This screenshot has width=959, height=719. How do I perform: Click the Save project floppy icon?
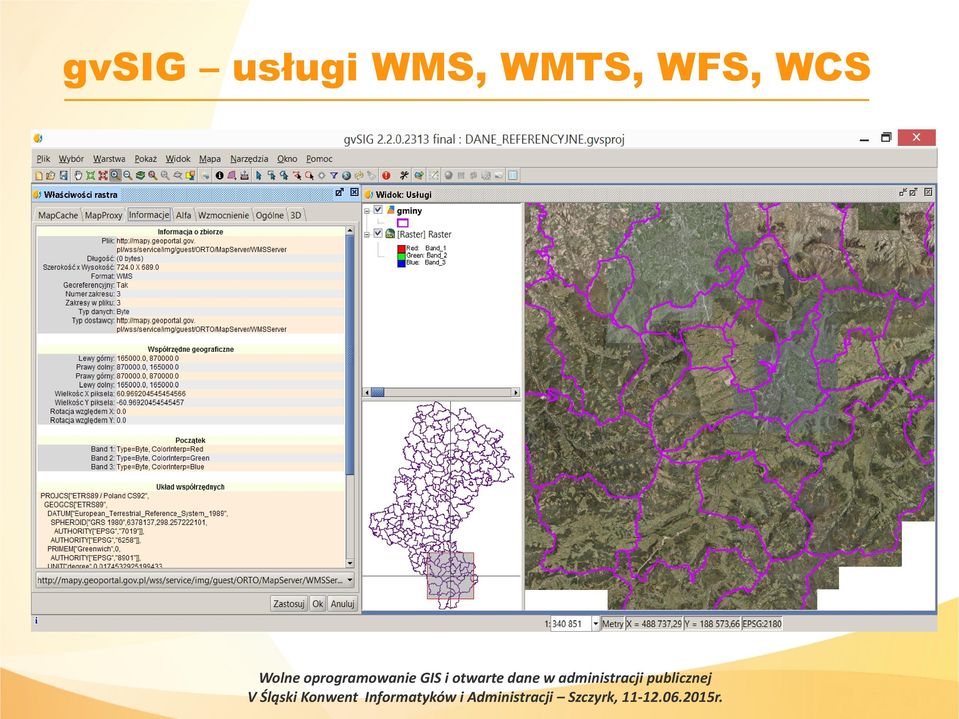[63, 175]
